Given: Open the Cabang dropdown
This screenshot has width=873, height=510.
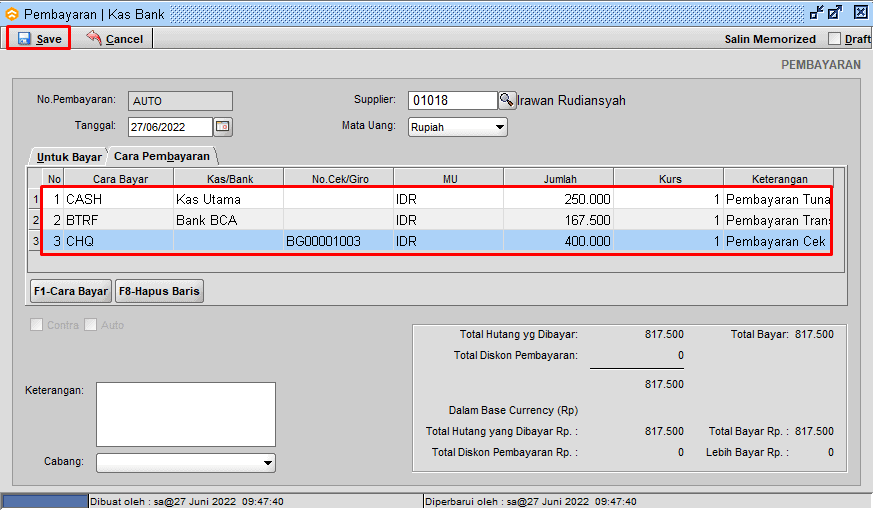Looking at the screenshot, I should [x=186, y=463].
